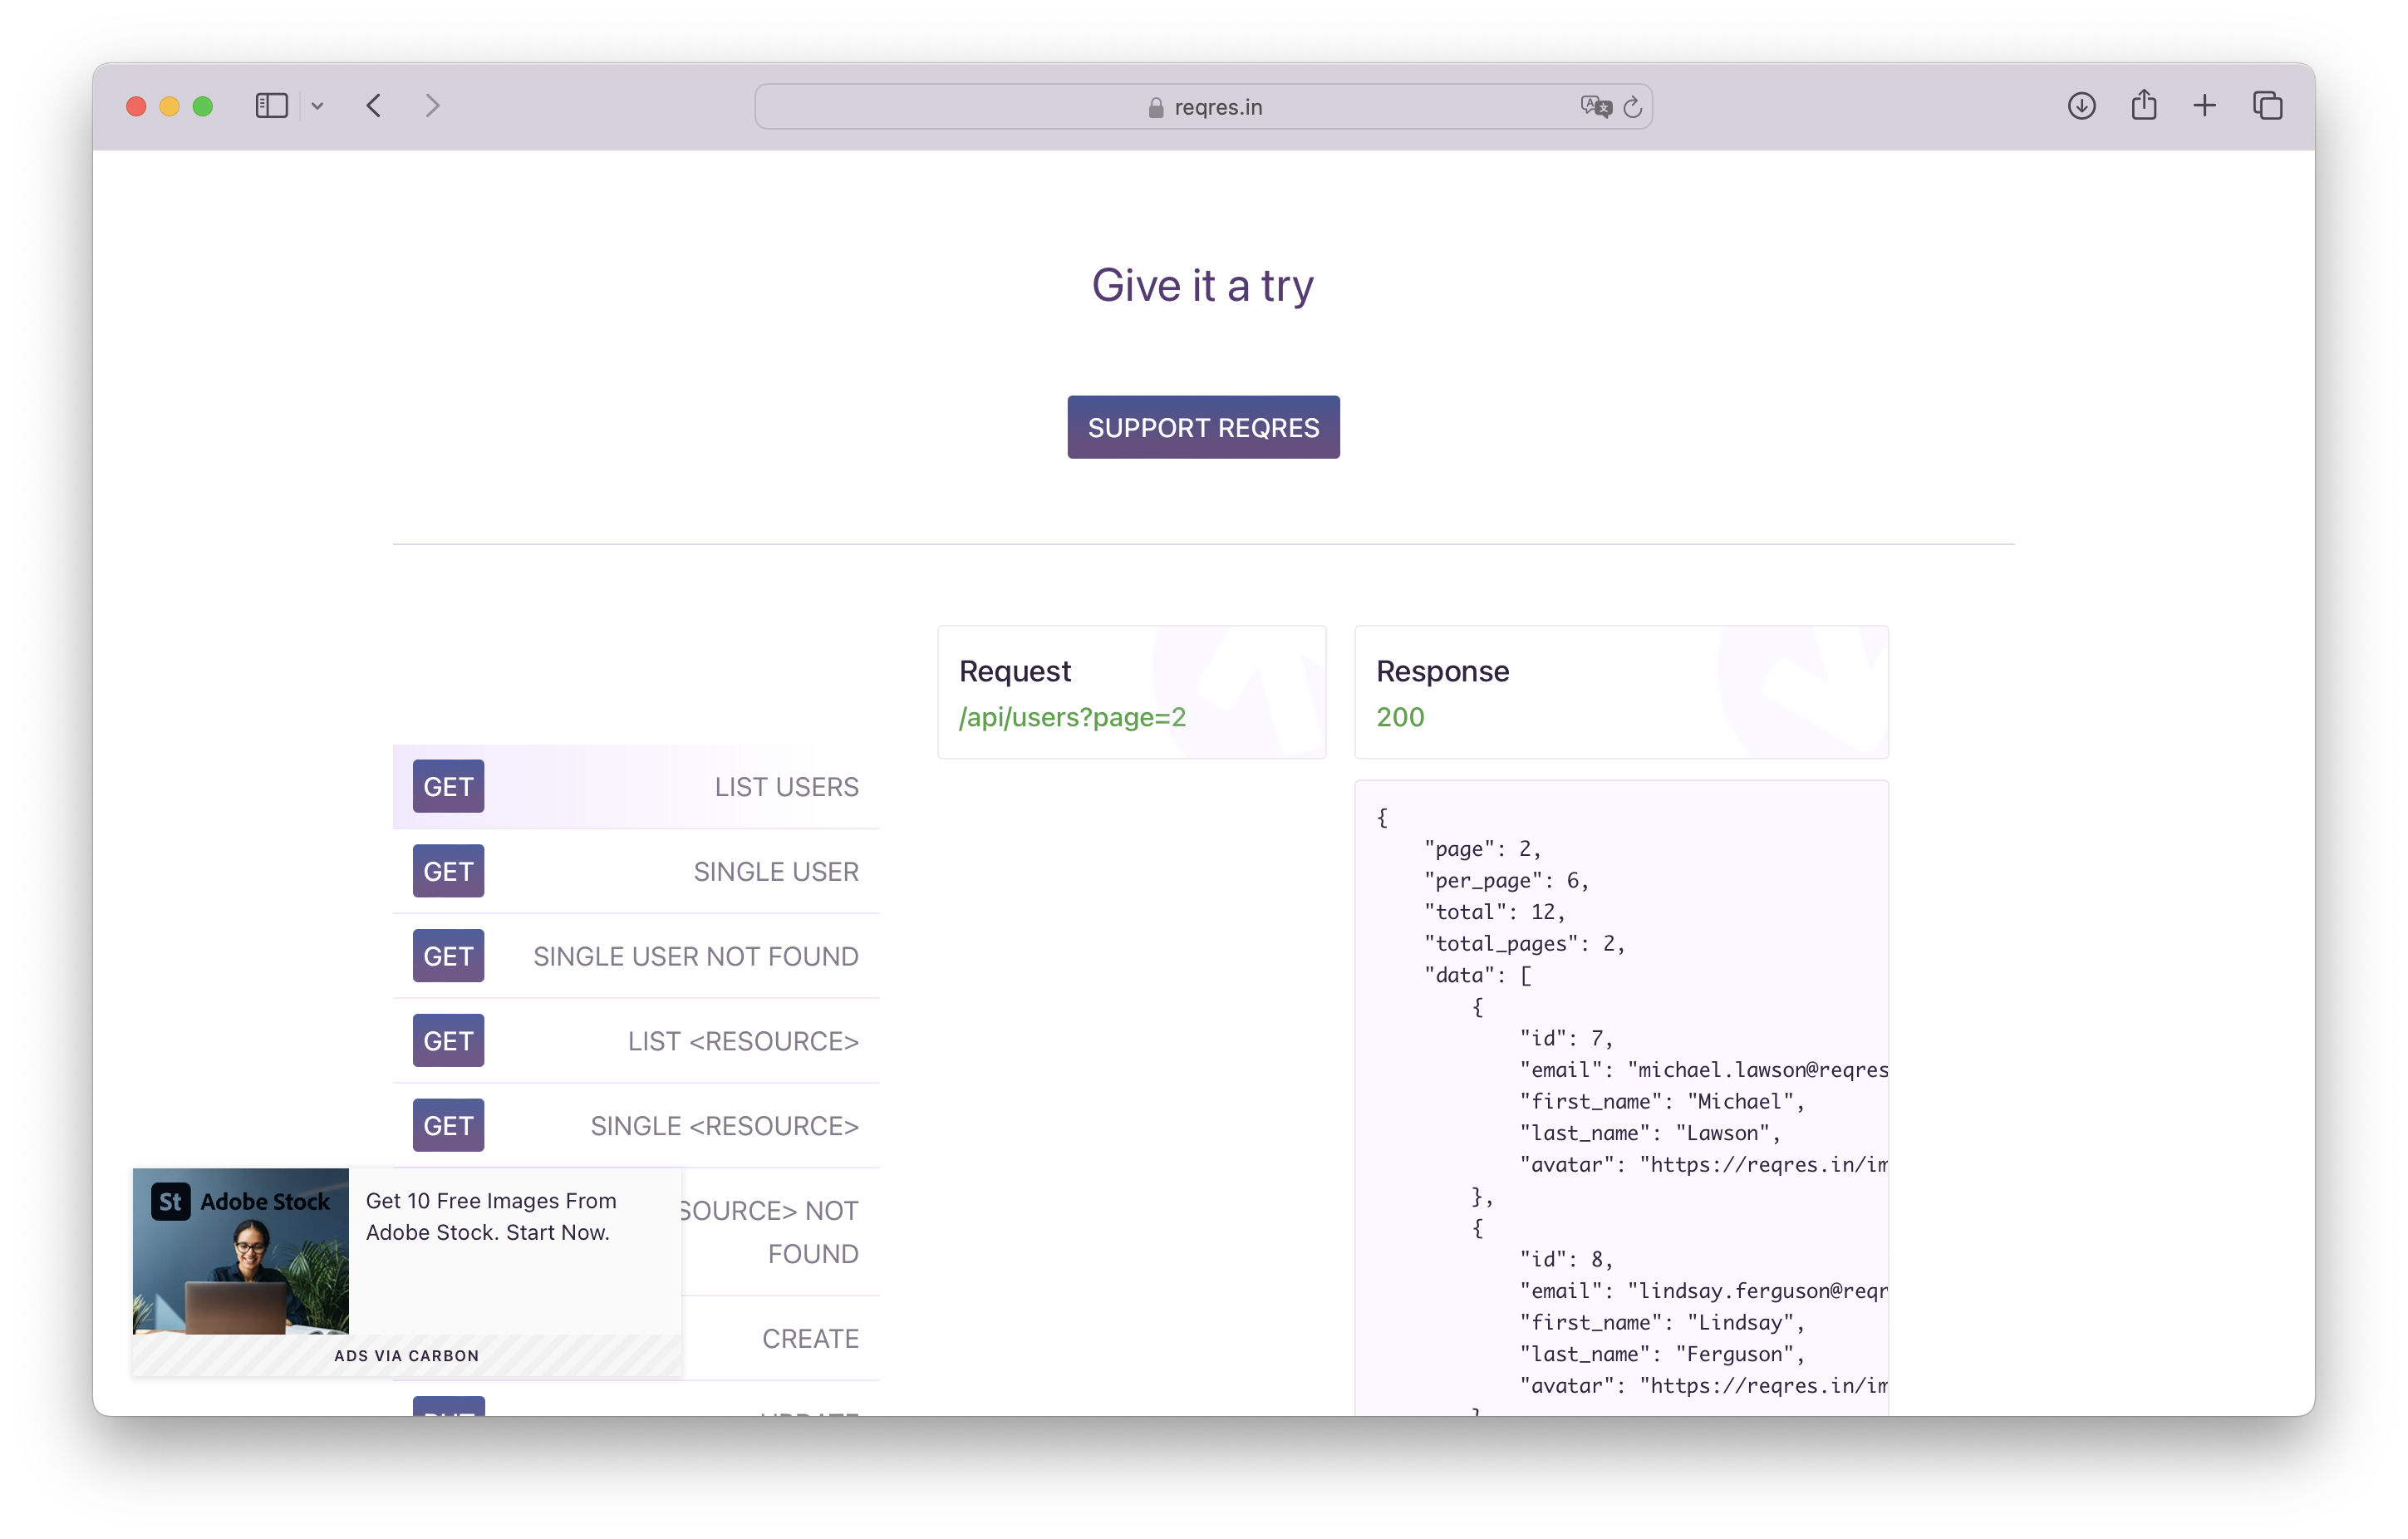This screenshot has width=2408, height=1539.
Task: Select the LIST USERS endpoint
Action: tap(636, 787)
